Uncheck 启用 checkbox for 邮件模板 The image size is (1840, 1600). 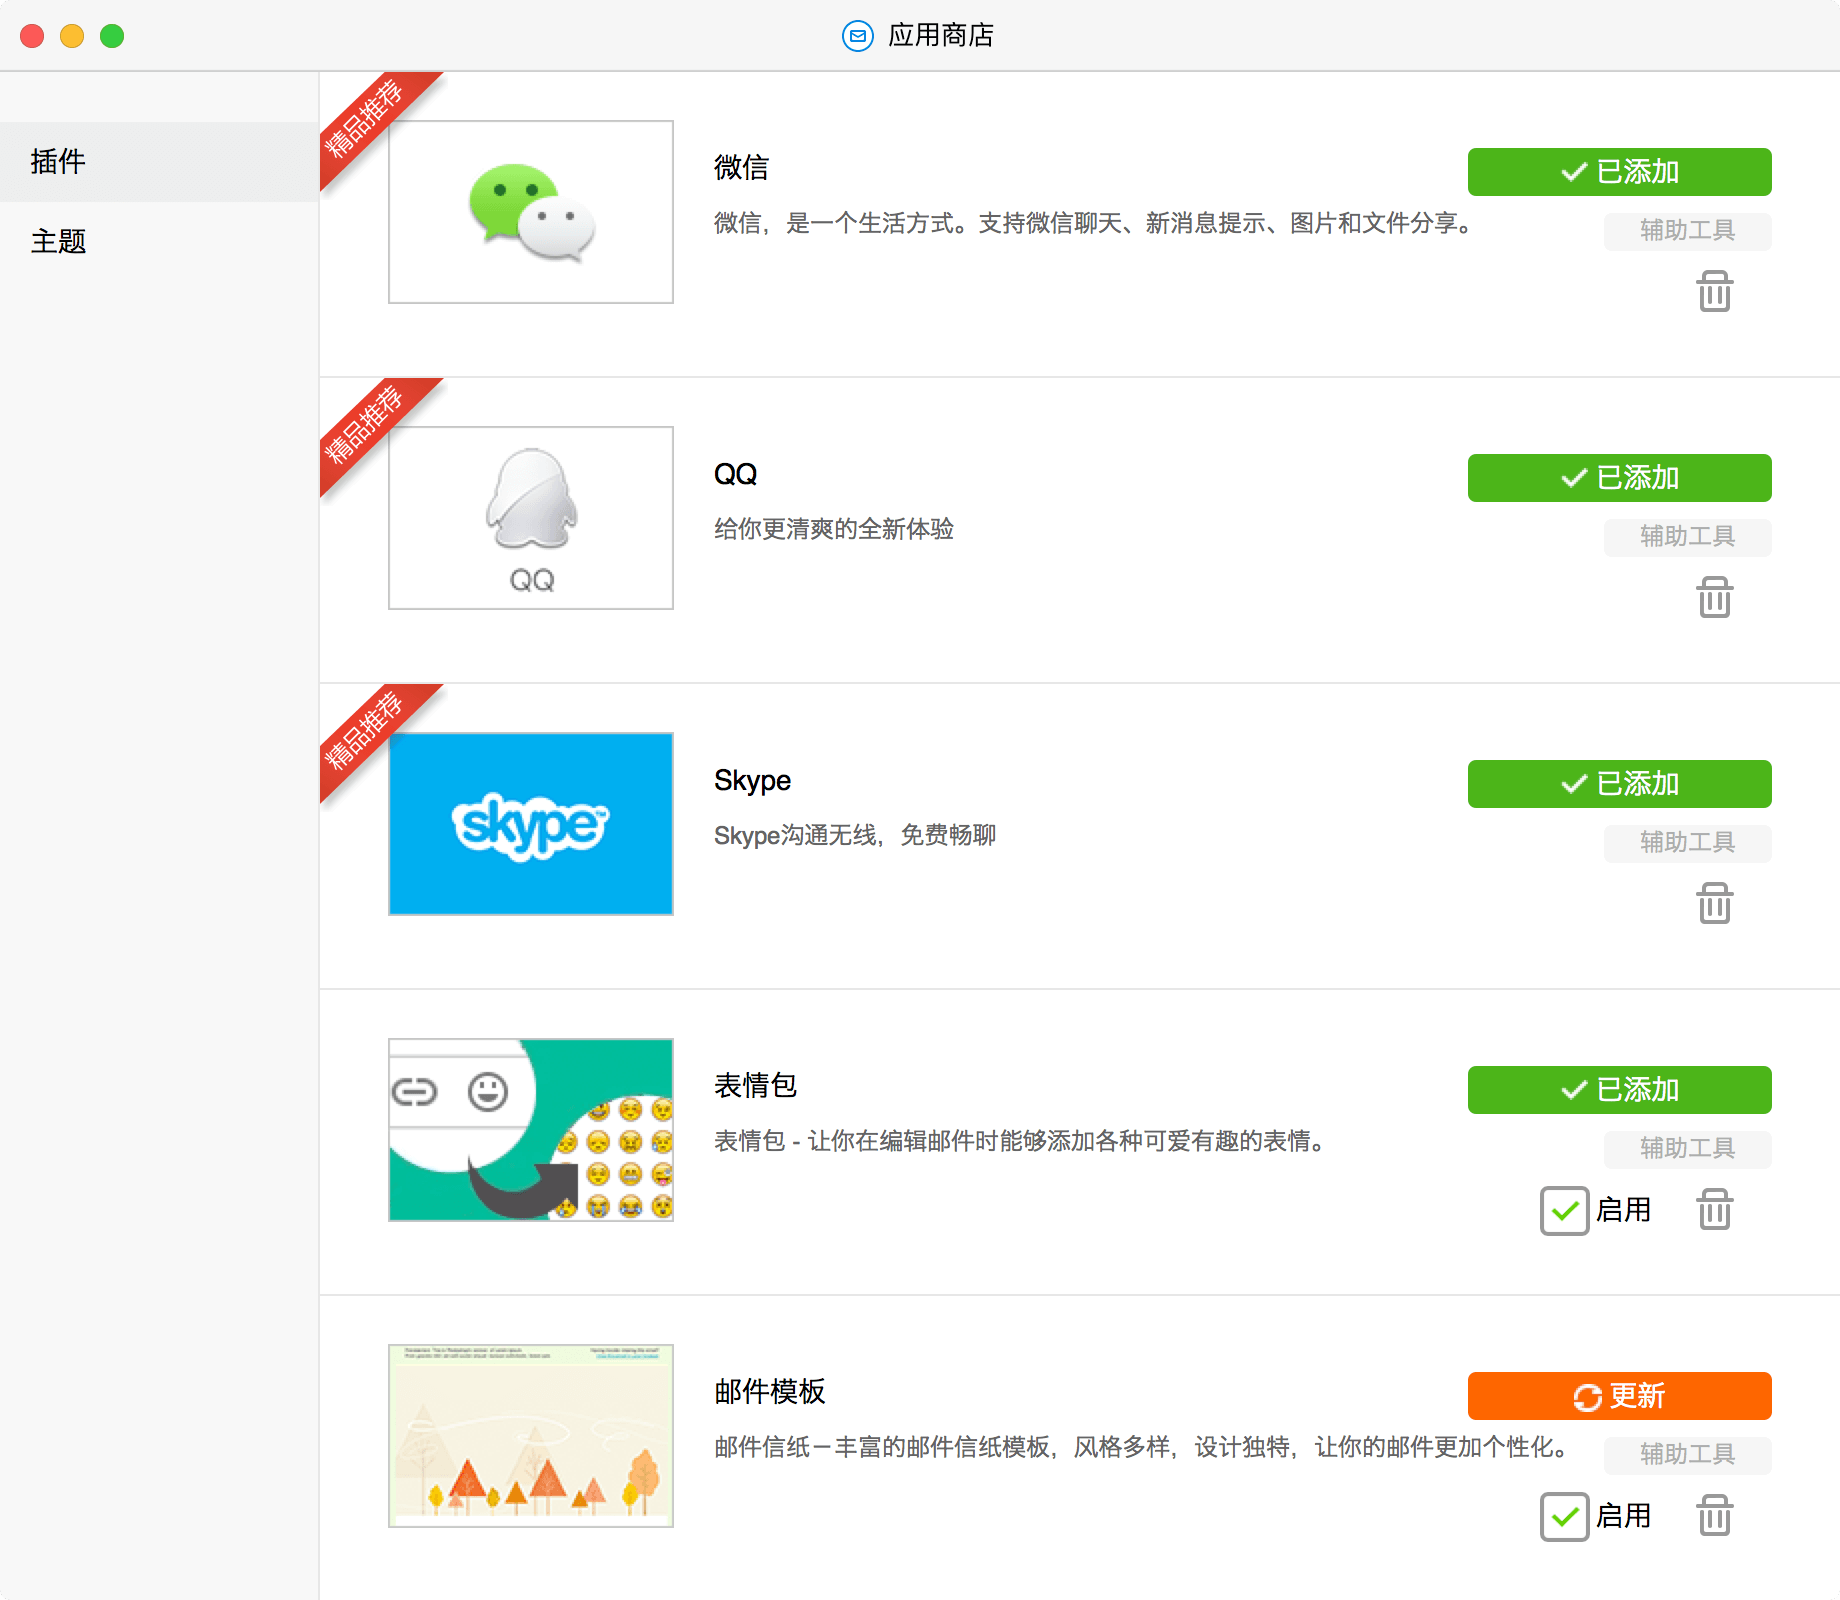pos(1565,1517)
